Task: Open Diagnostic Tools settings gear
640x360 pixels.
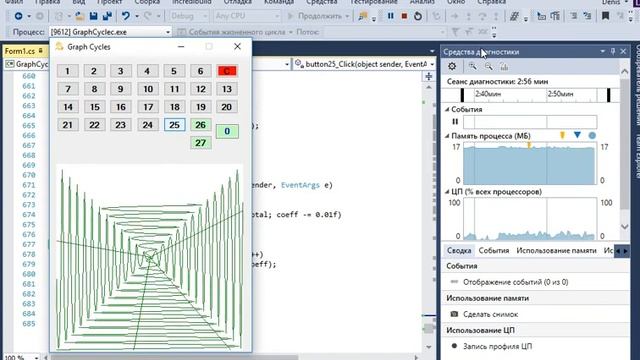Action: click(x=452, y=66)
